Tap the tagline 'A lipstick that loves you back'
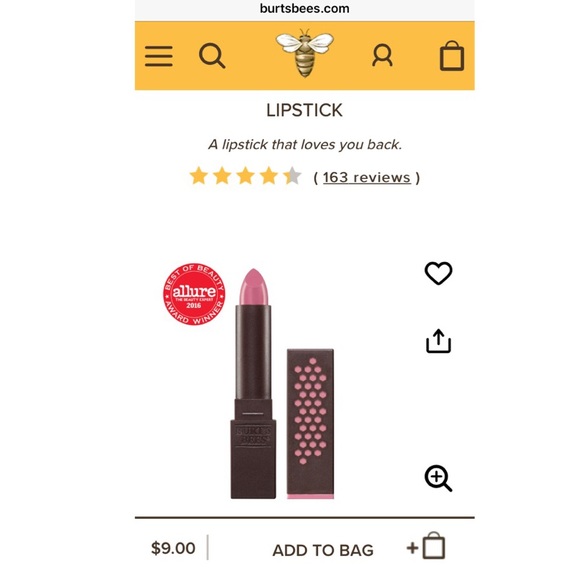The height and width of the screenshot is (580, 580). click(305, 144)
